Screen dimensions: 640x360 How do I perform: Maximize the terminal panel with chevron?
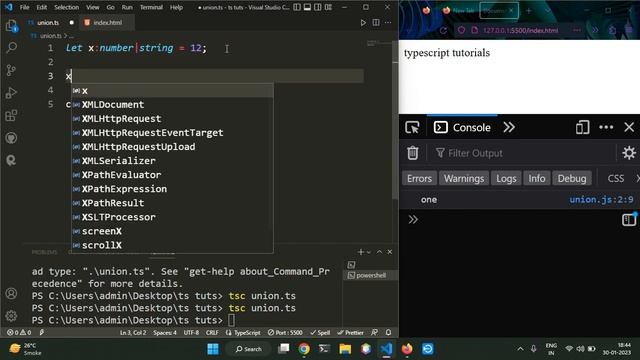coord(379,252)
